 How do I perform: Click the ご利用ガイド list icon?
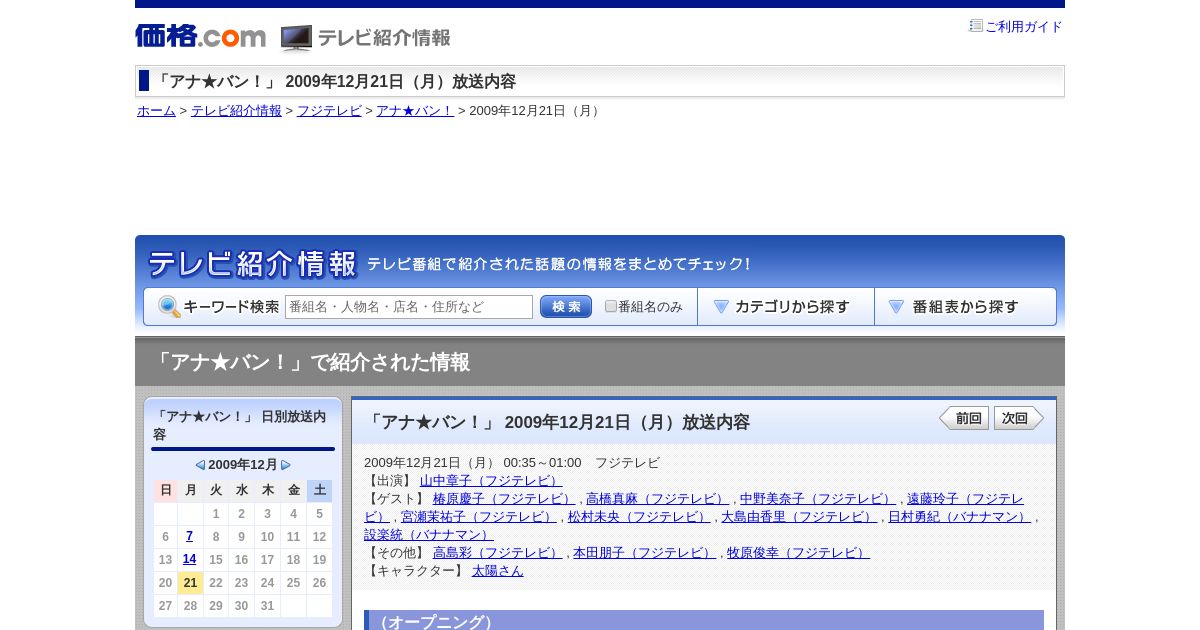[x=976, y=26]
